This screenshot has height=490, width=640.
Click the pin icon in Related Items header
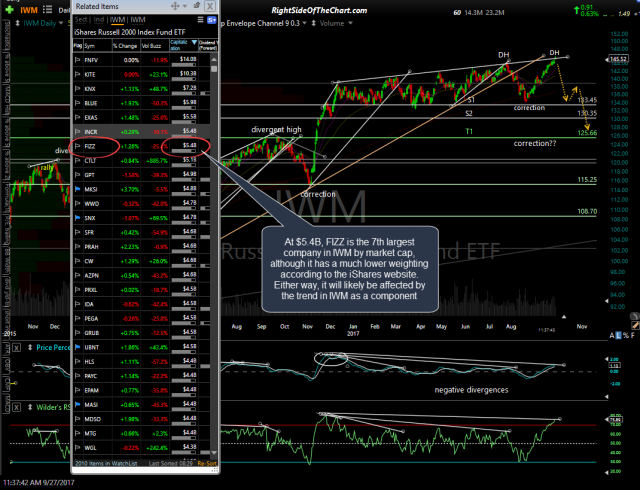[x=196, y=6]
